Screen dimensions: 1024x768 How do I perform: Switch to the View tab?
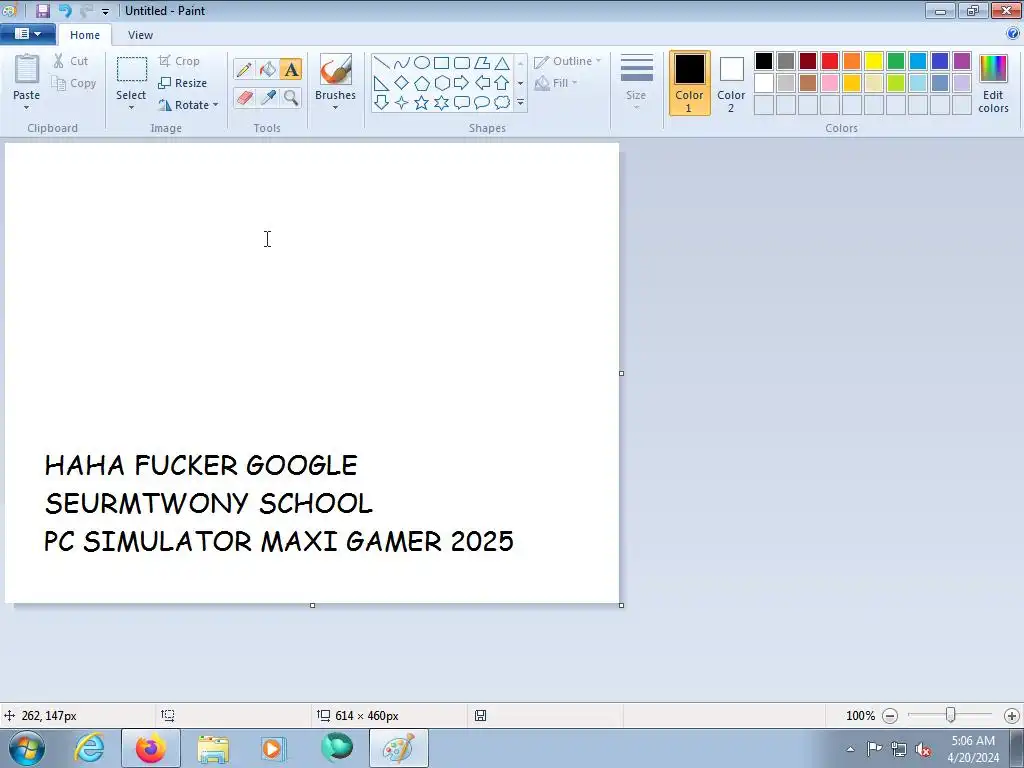point(140,35)
